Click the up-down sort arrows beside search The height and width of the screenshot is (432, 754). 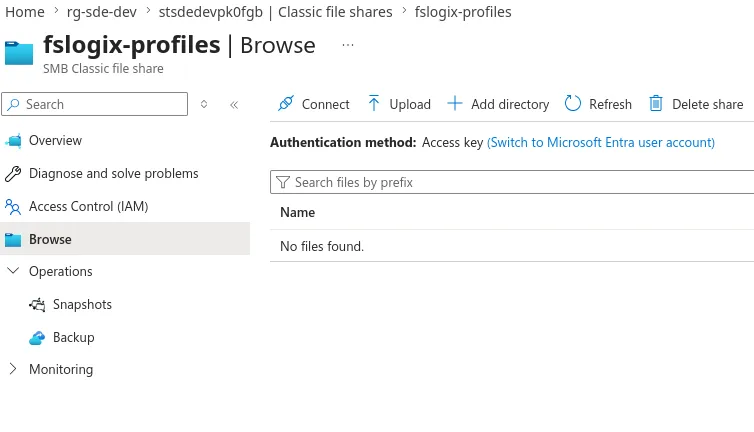point(204,104)
